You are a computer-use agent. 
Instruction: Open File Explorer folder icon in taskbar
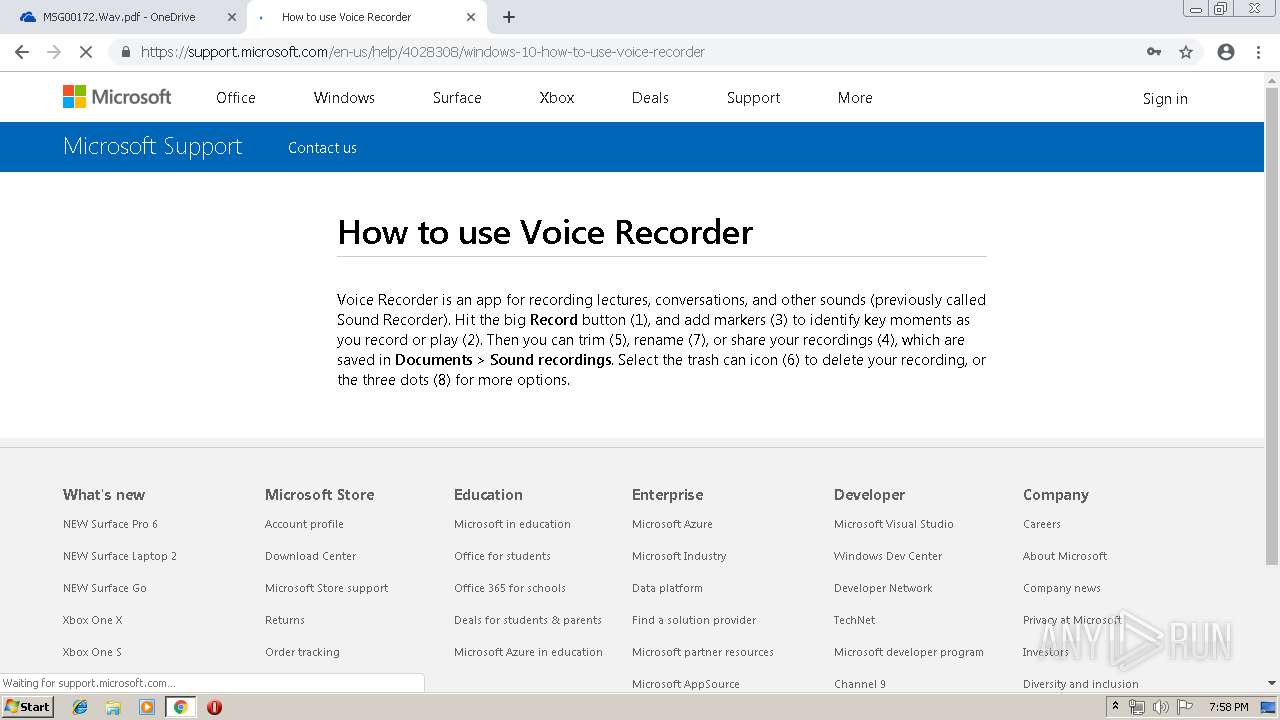click(x=113, y=707)
